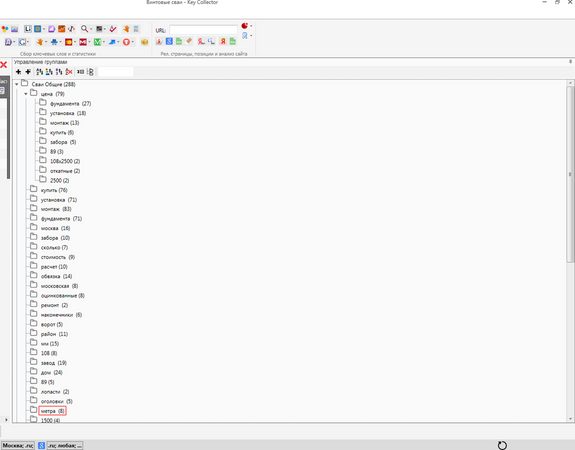
Task: Click the Москва region button in status bar
Action: point(18,446)
